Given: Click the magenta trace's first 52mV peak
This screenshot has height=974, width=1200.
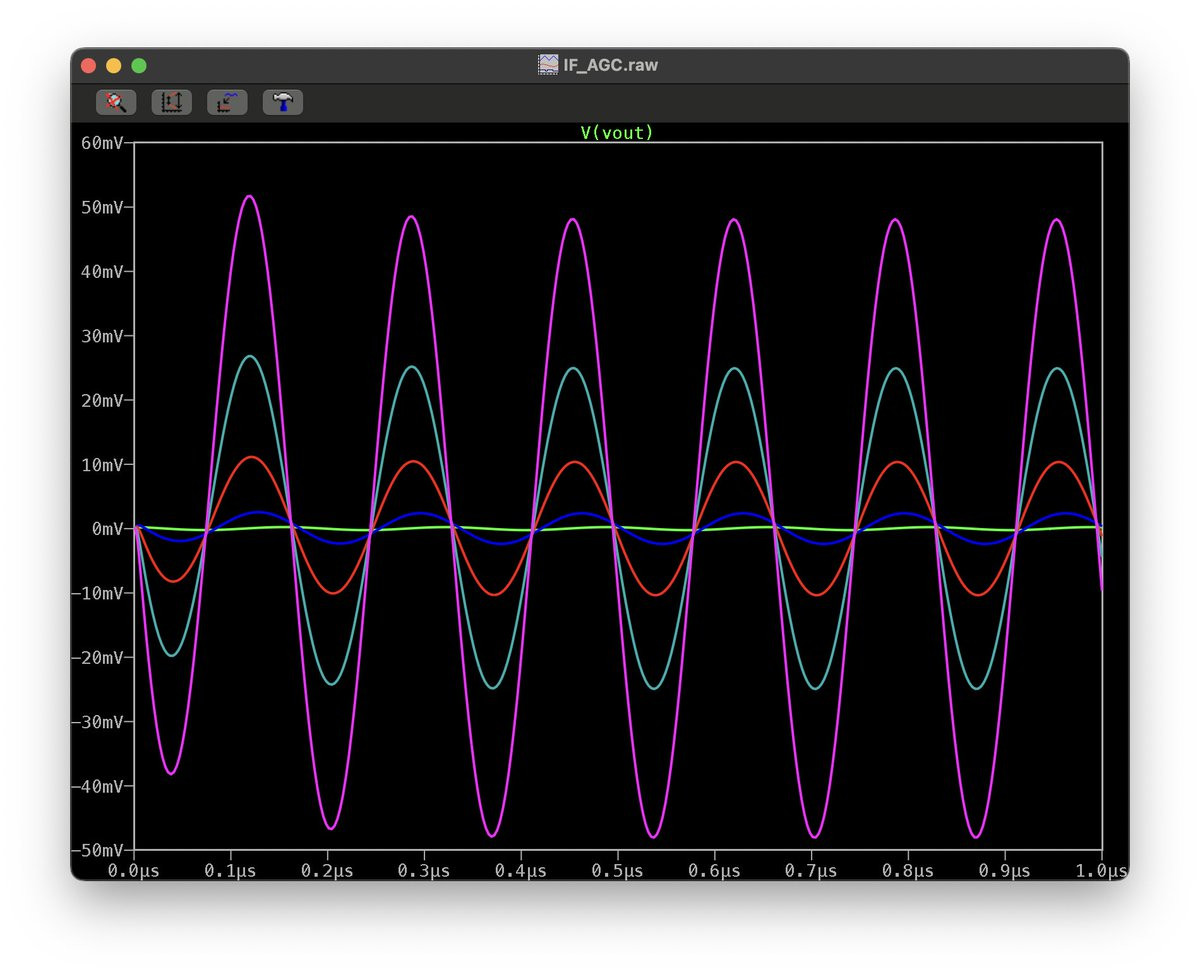Looking at the screenshot, I should 249,196.
